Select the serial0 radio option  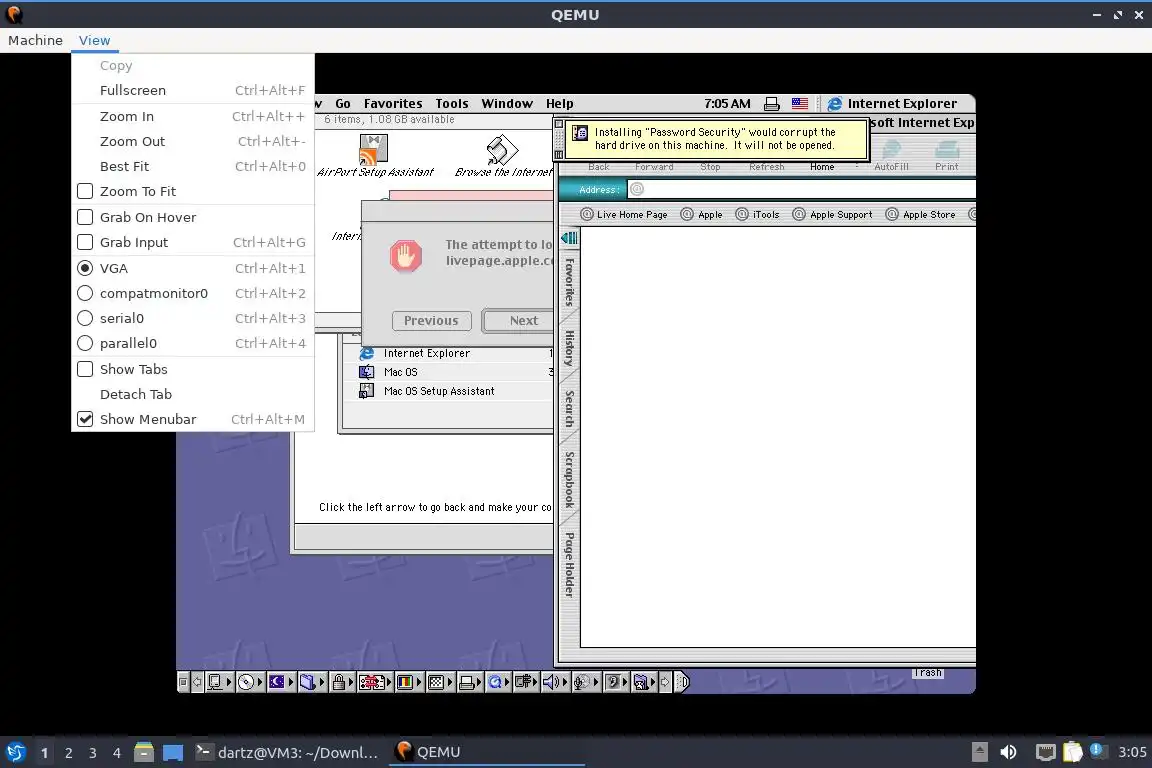[85, 318]
